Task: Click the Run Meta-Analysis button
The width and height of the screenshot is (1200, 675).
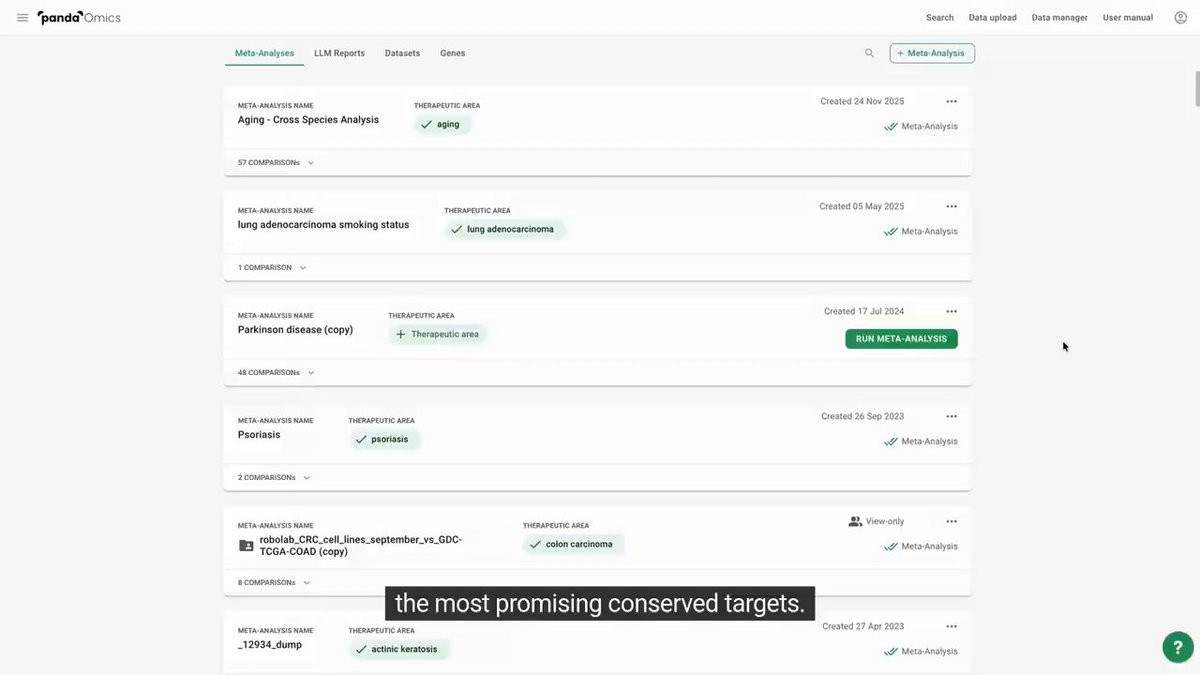Action: coord(901,339)
